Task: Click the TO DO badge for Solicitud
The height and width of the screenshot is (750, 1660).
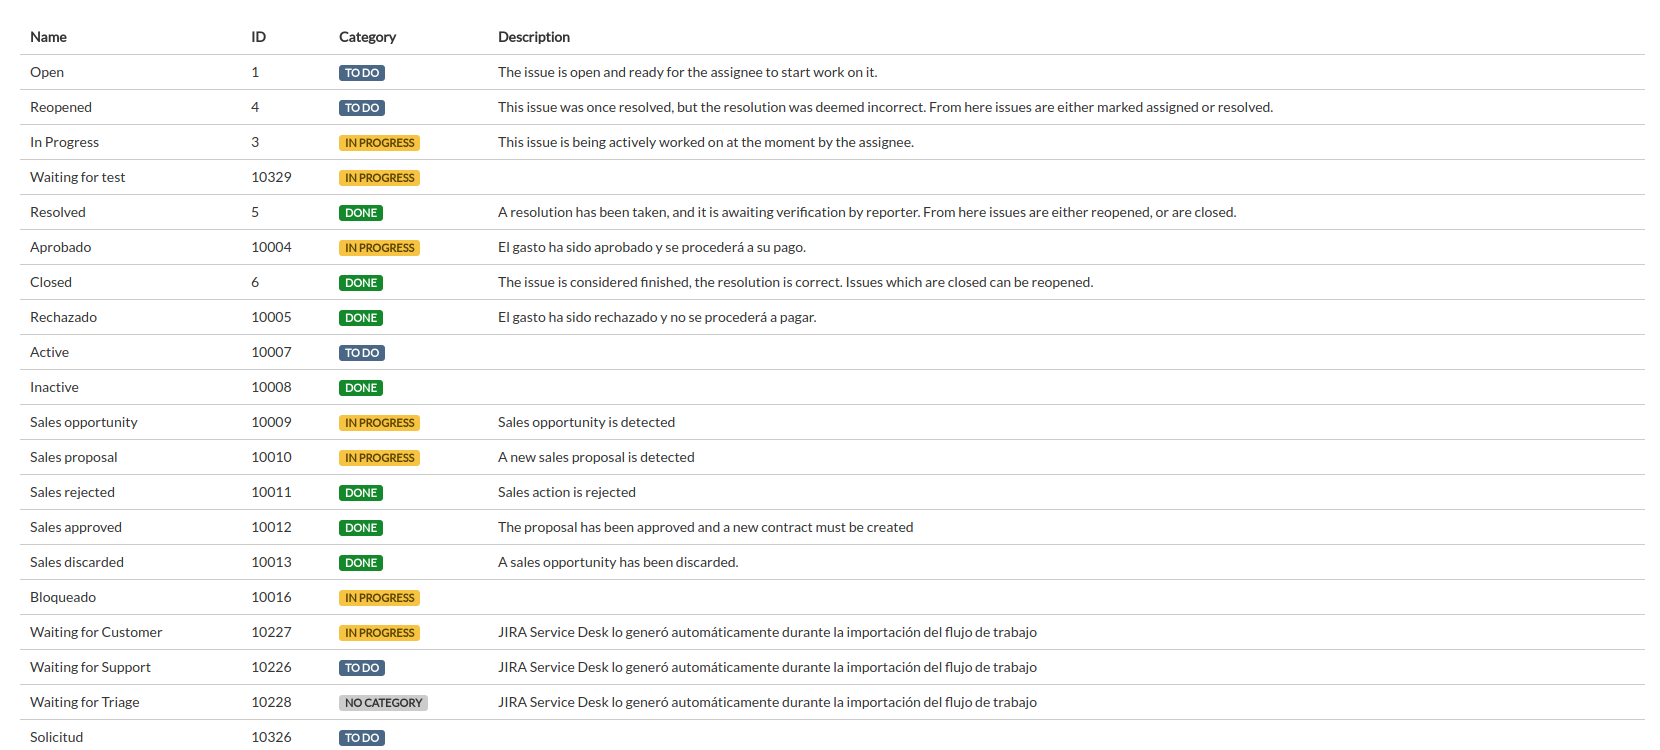Action: click(x=361, y=738)
